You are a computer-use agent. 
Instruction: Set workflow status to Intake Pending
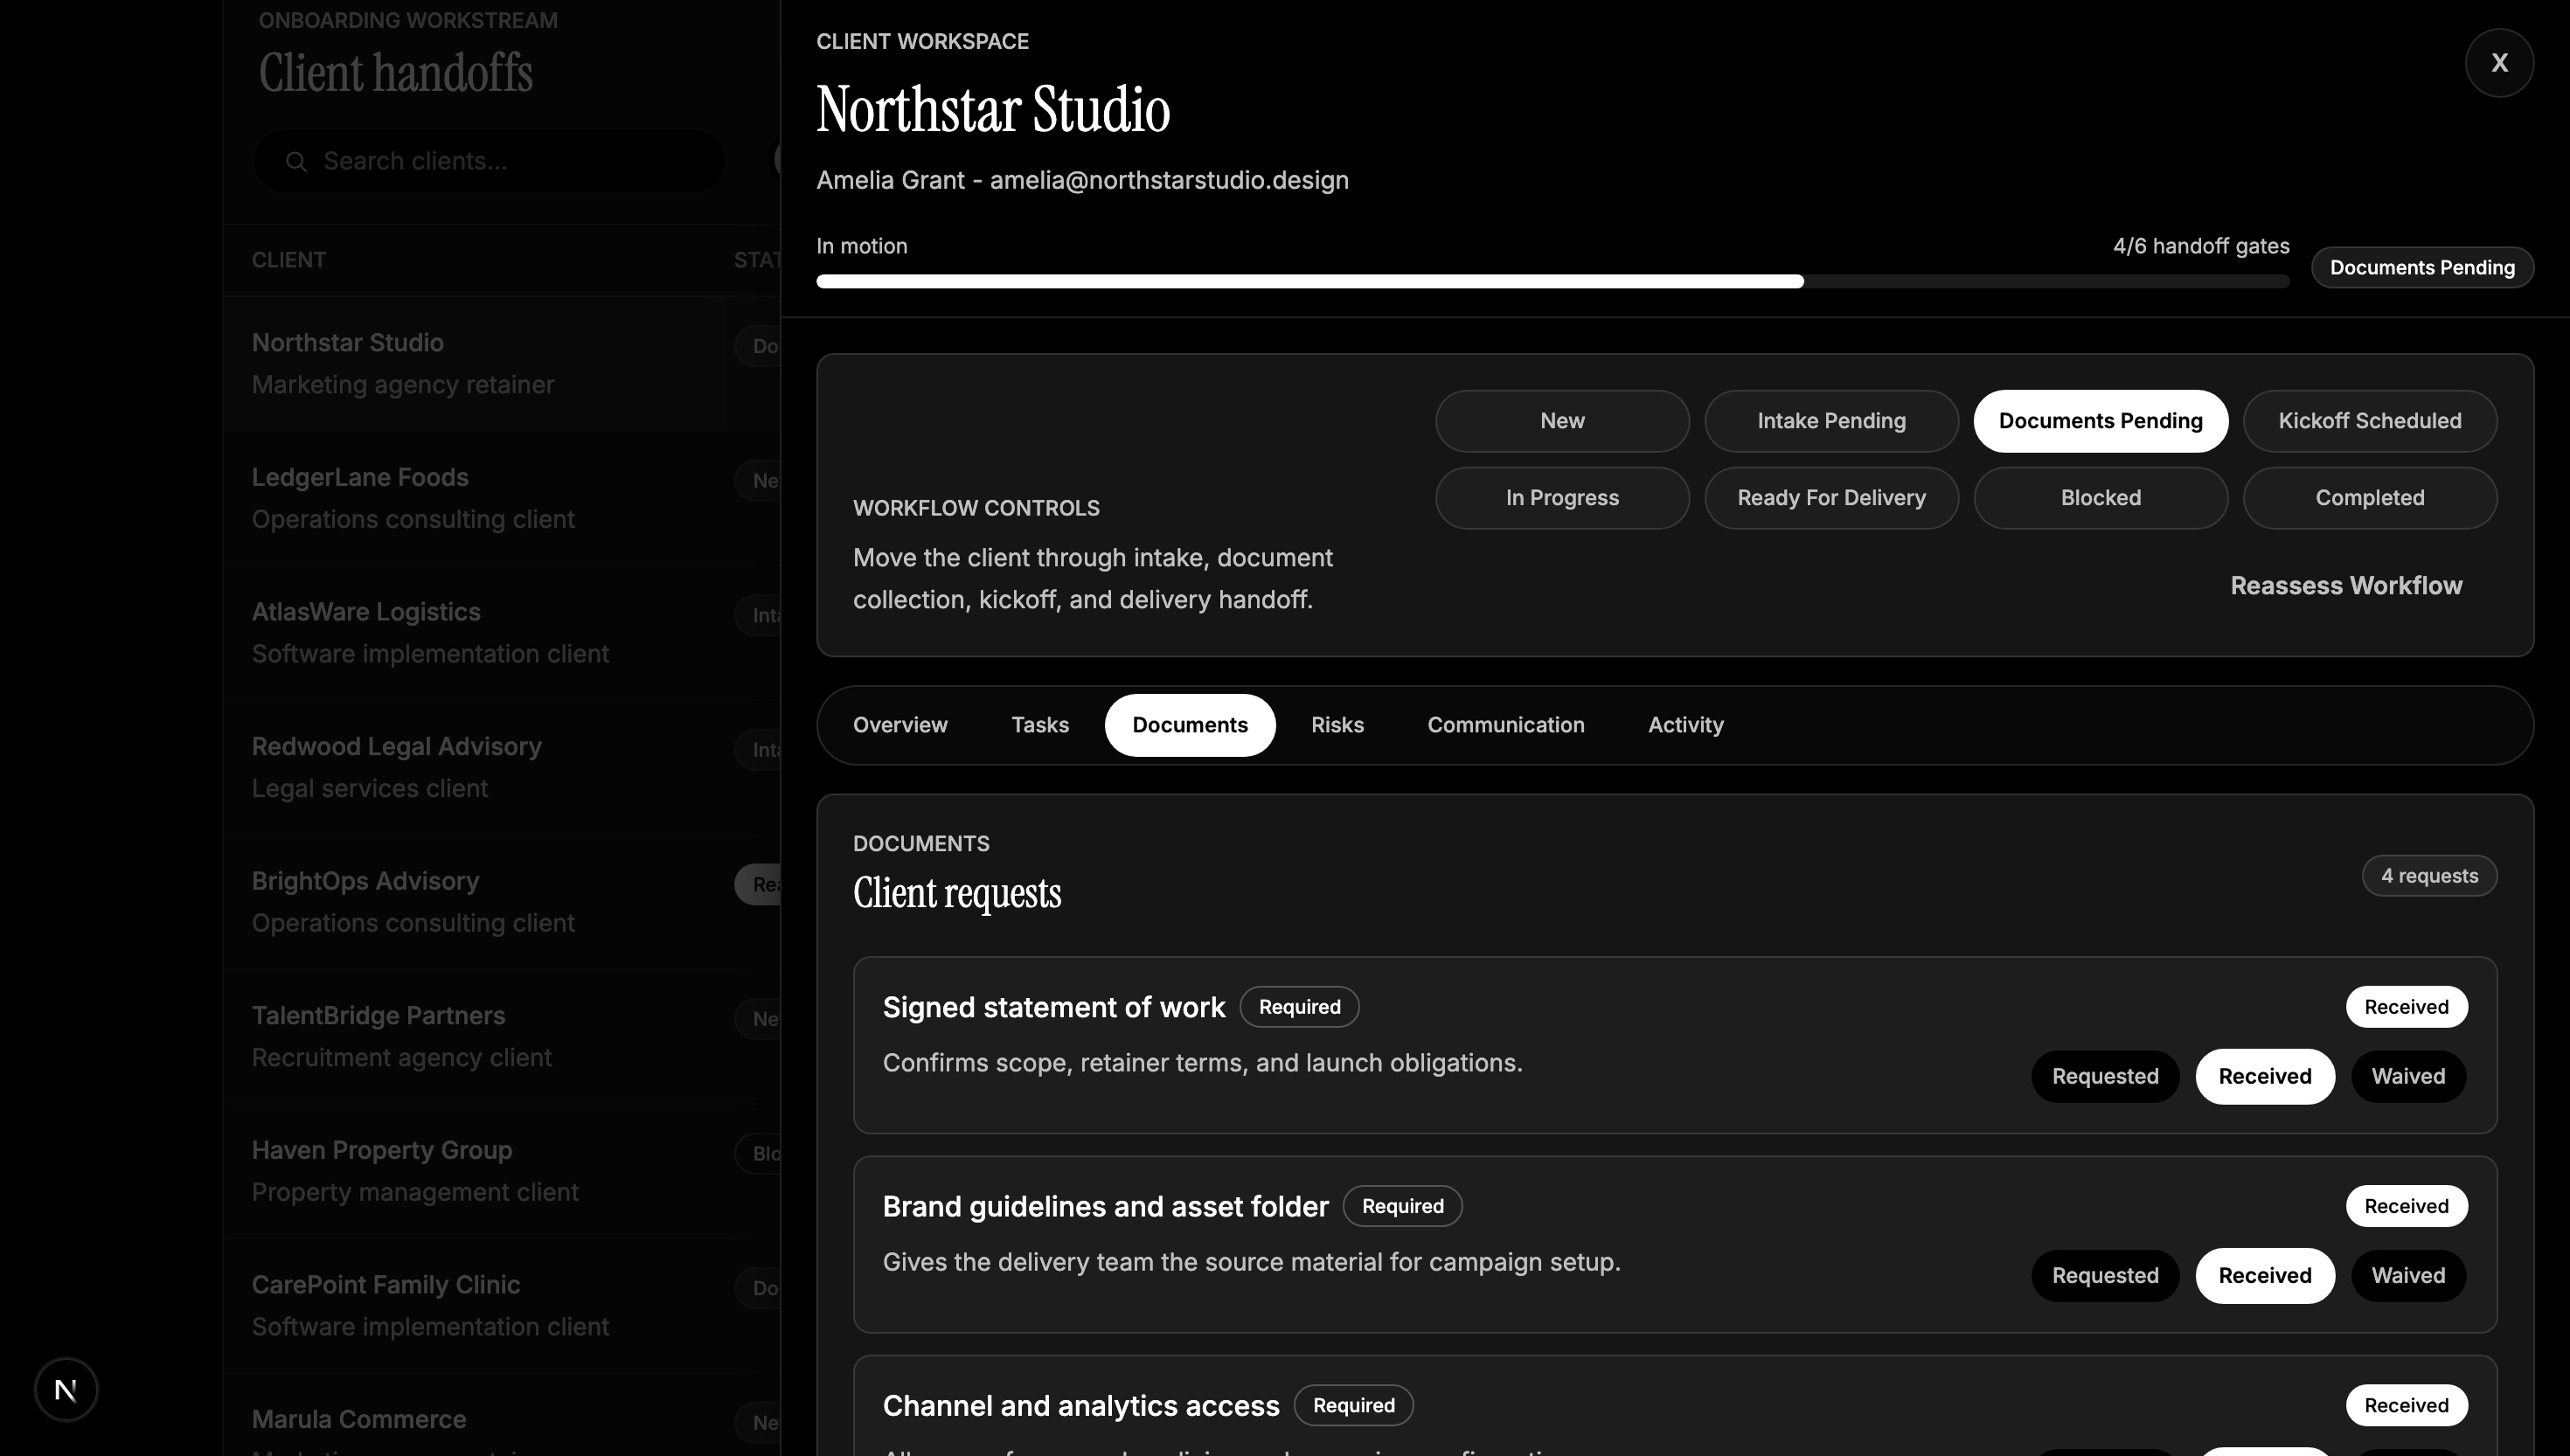point(1831,421)
